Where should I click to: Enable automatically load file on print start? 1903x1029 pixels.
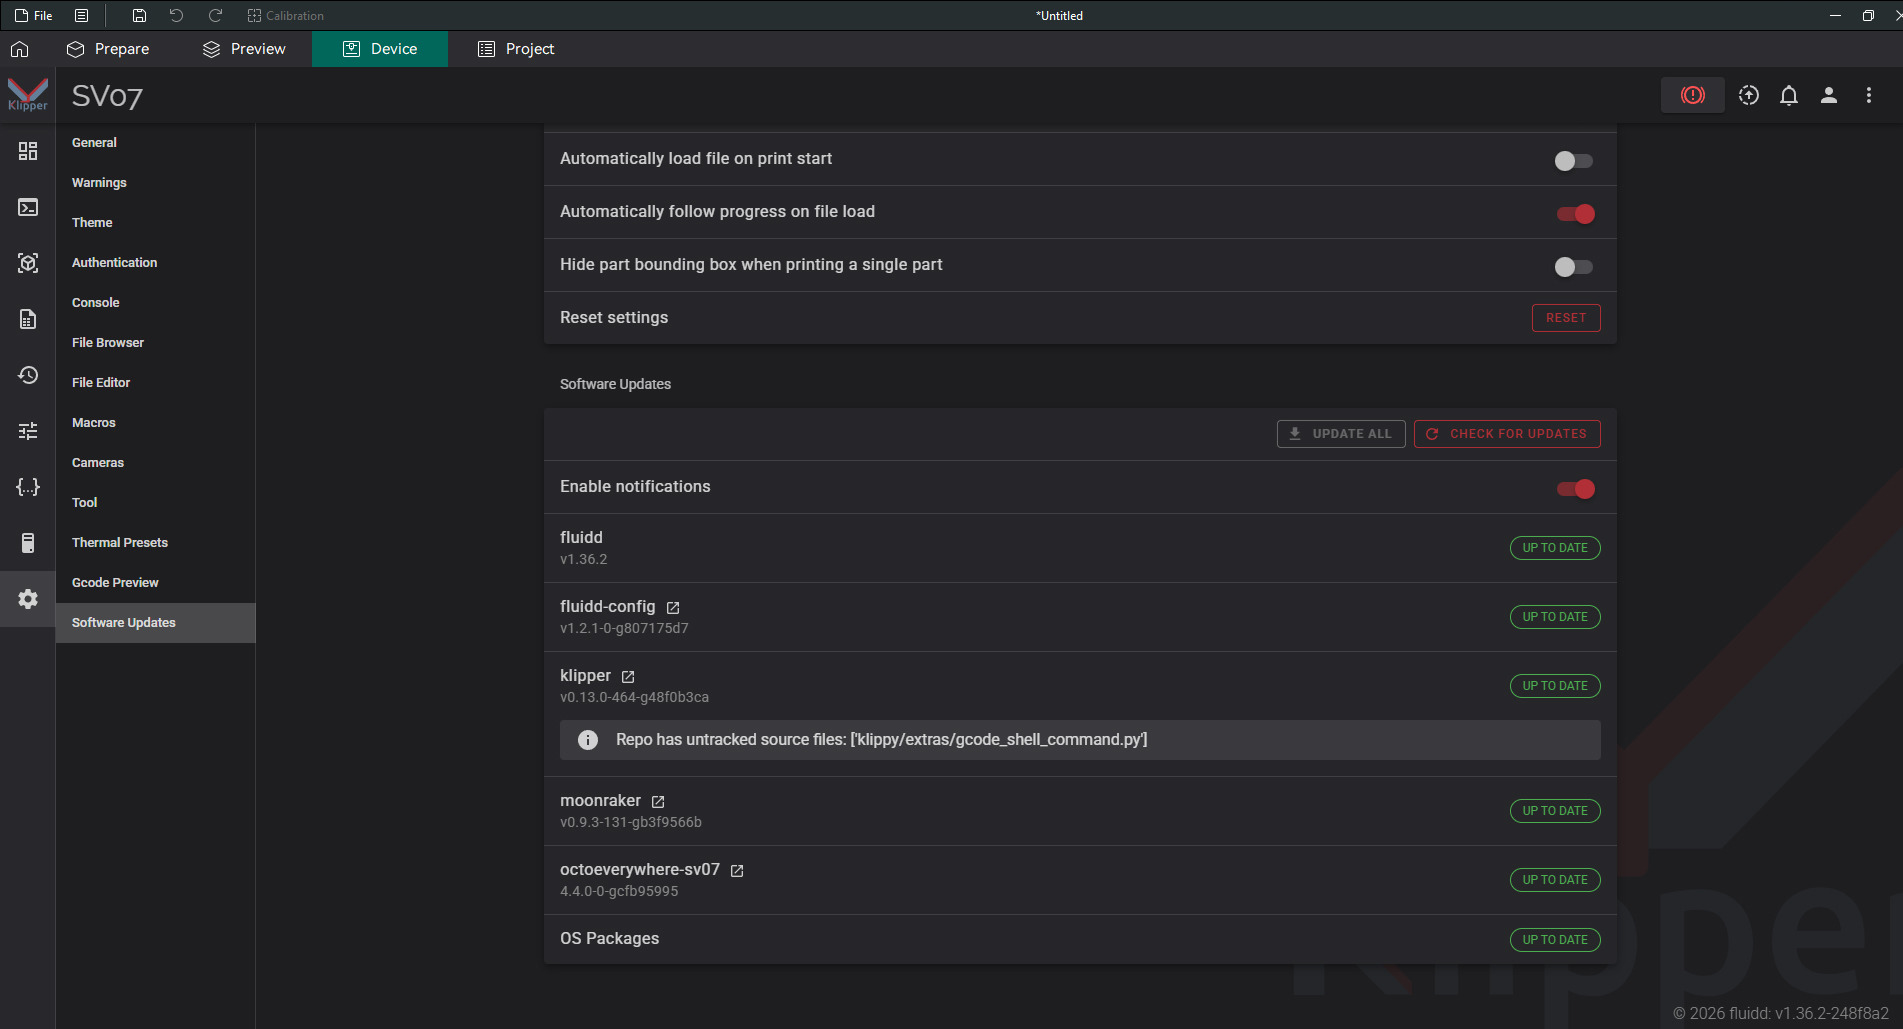1573,161
